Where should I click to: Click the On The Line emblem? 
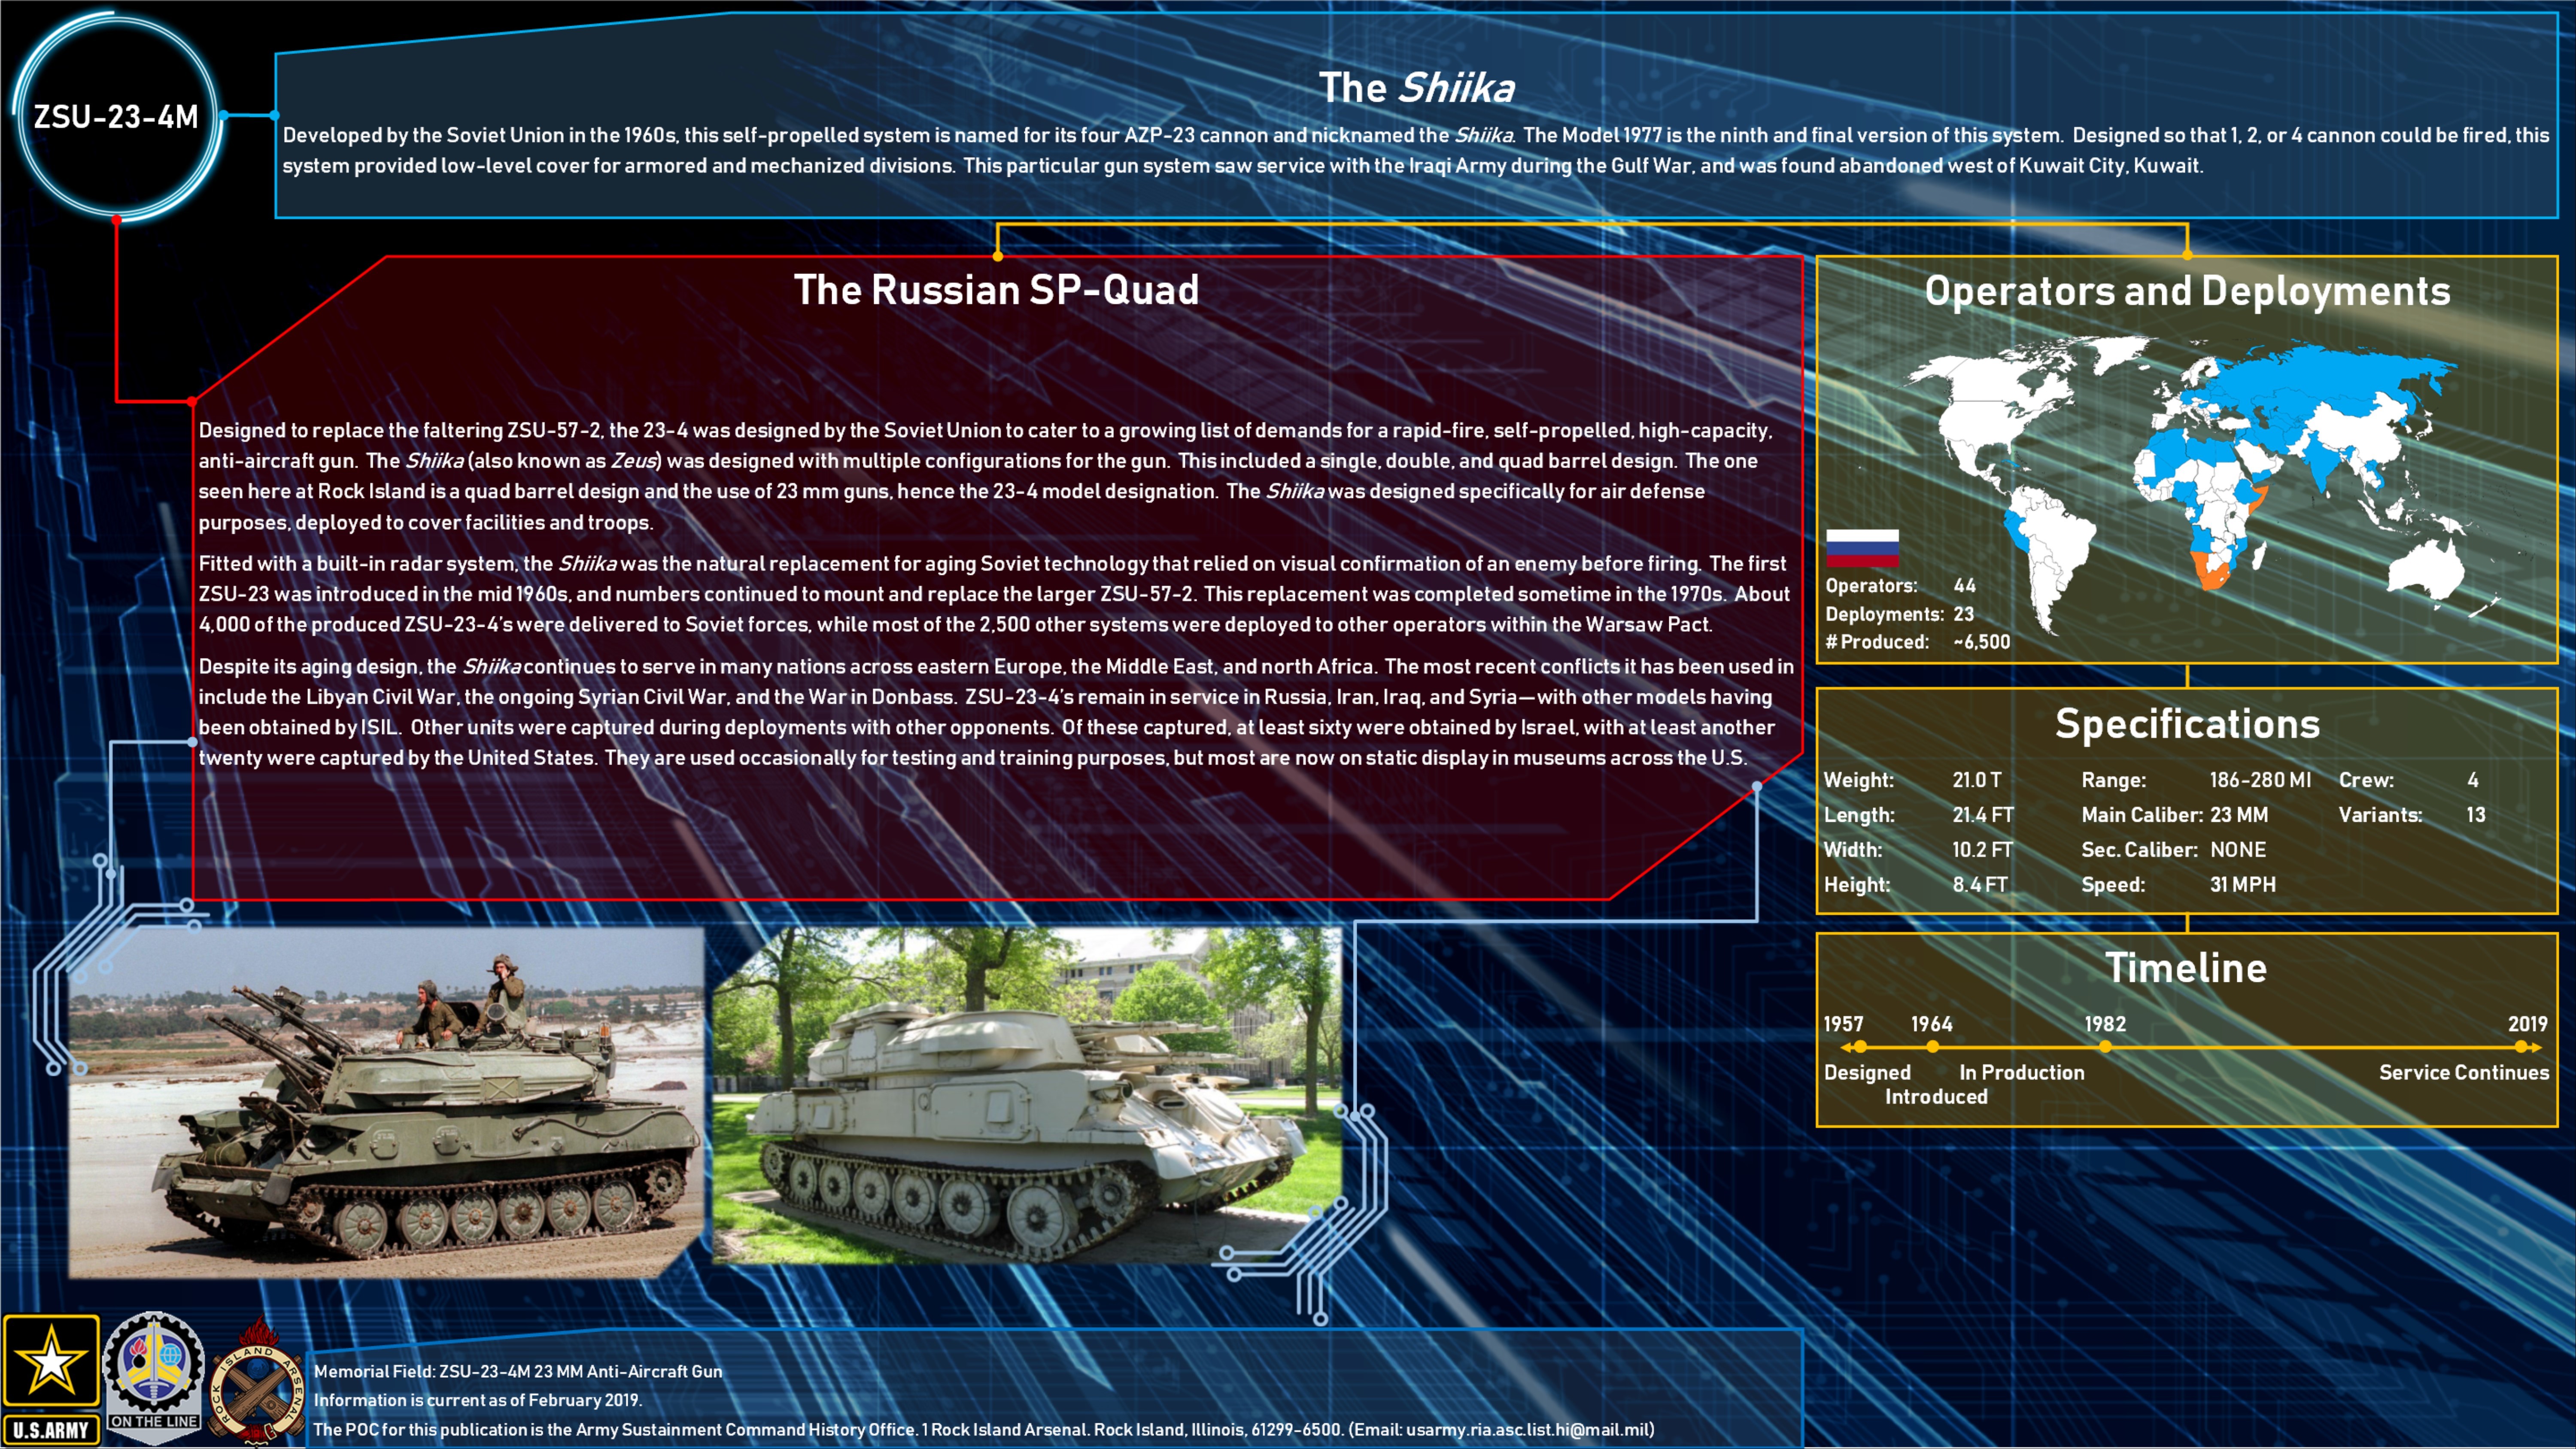(x=154, y=1378)
